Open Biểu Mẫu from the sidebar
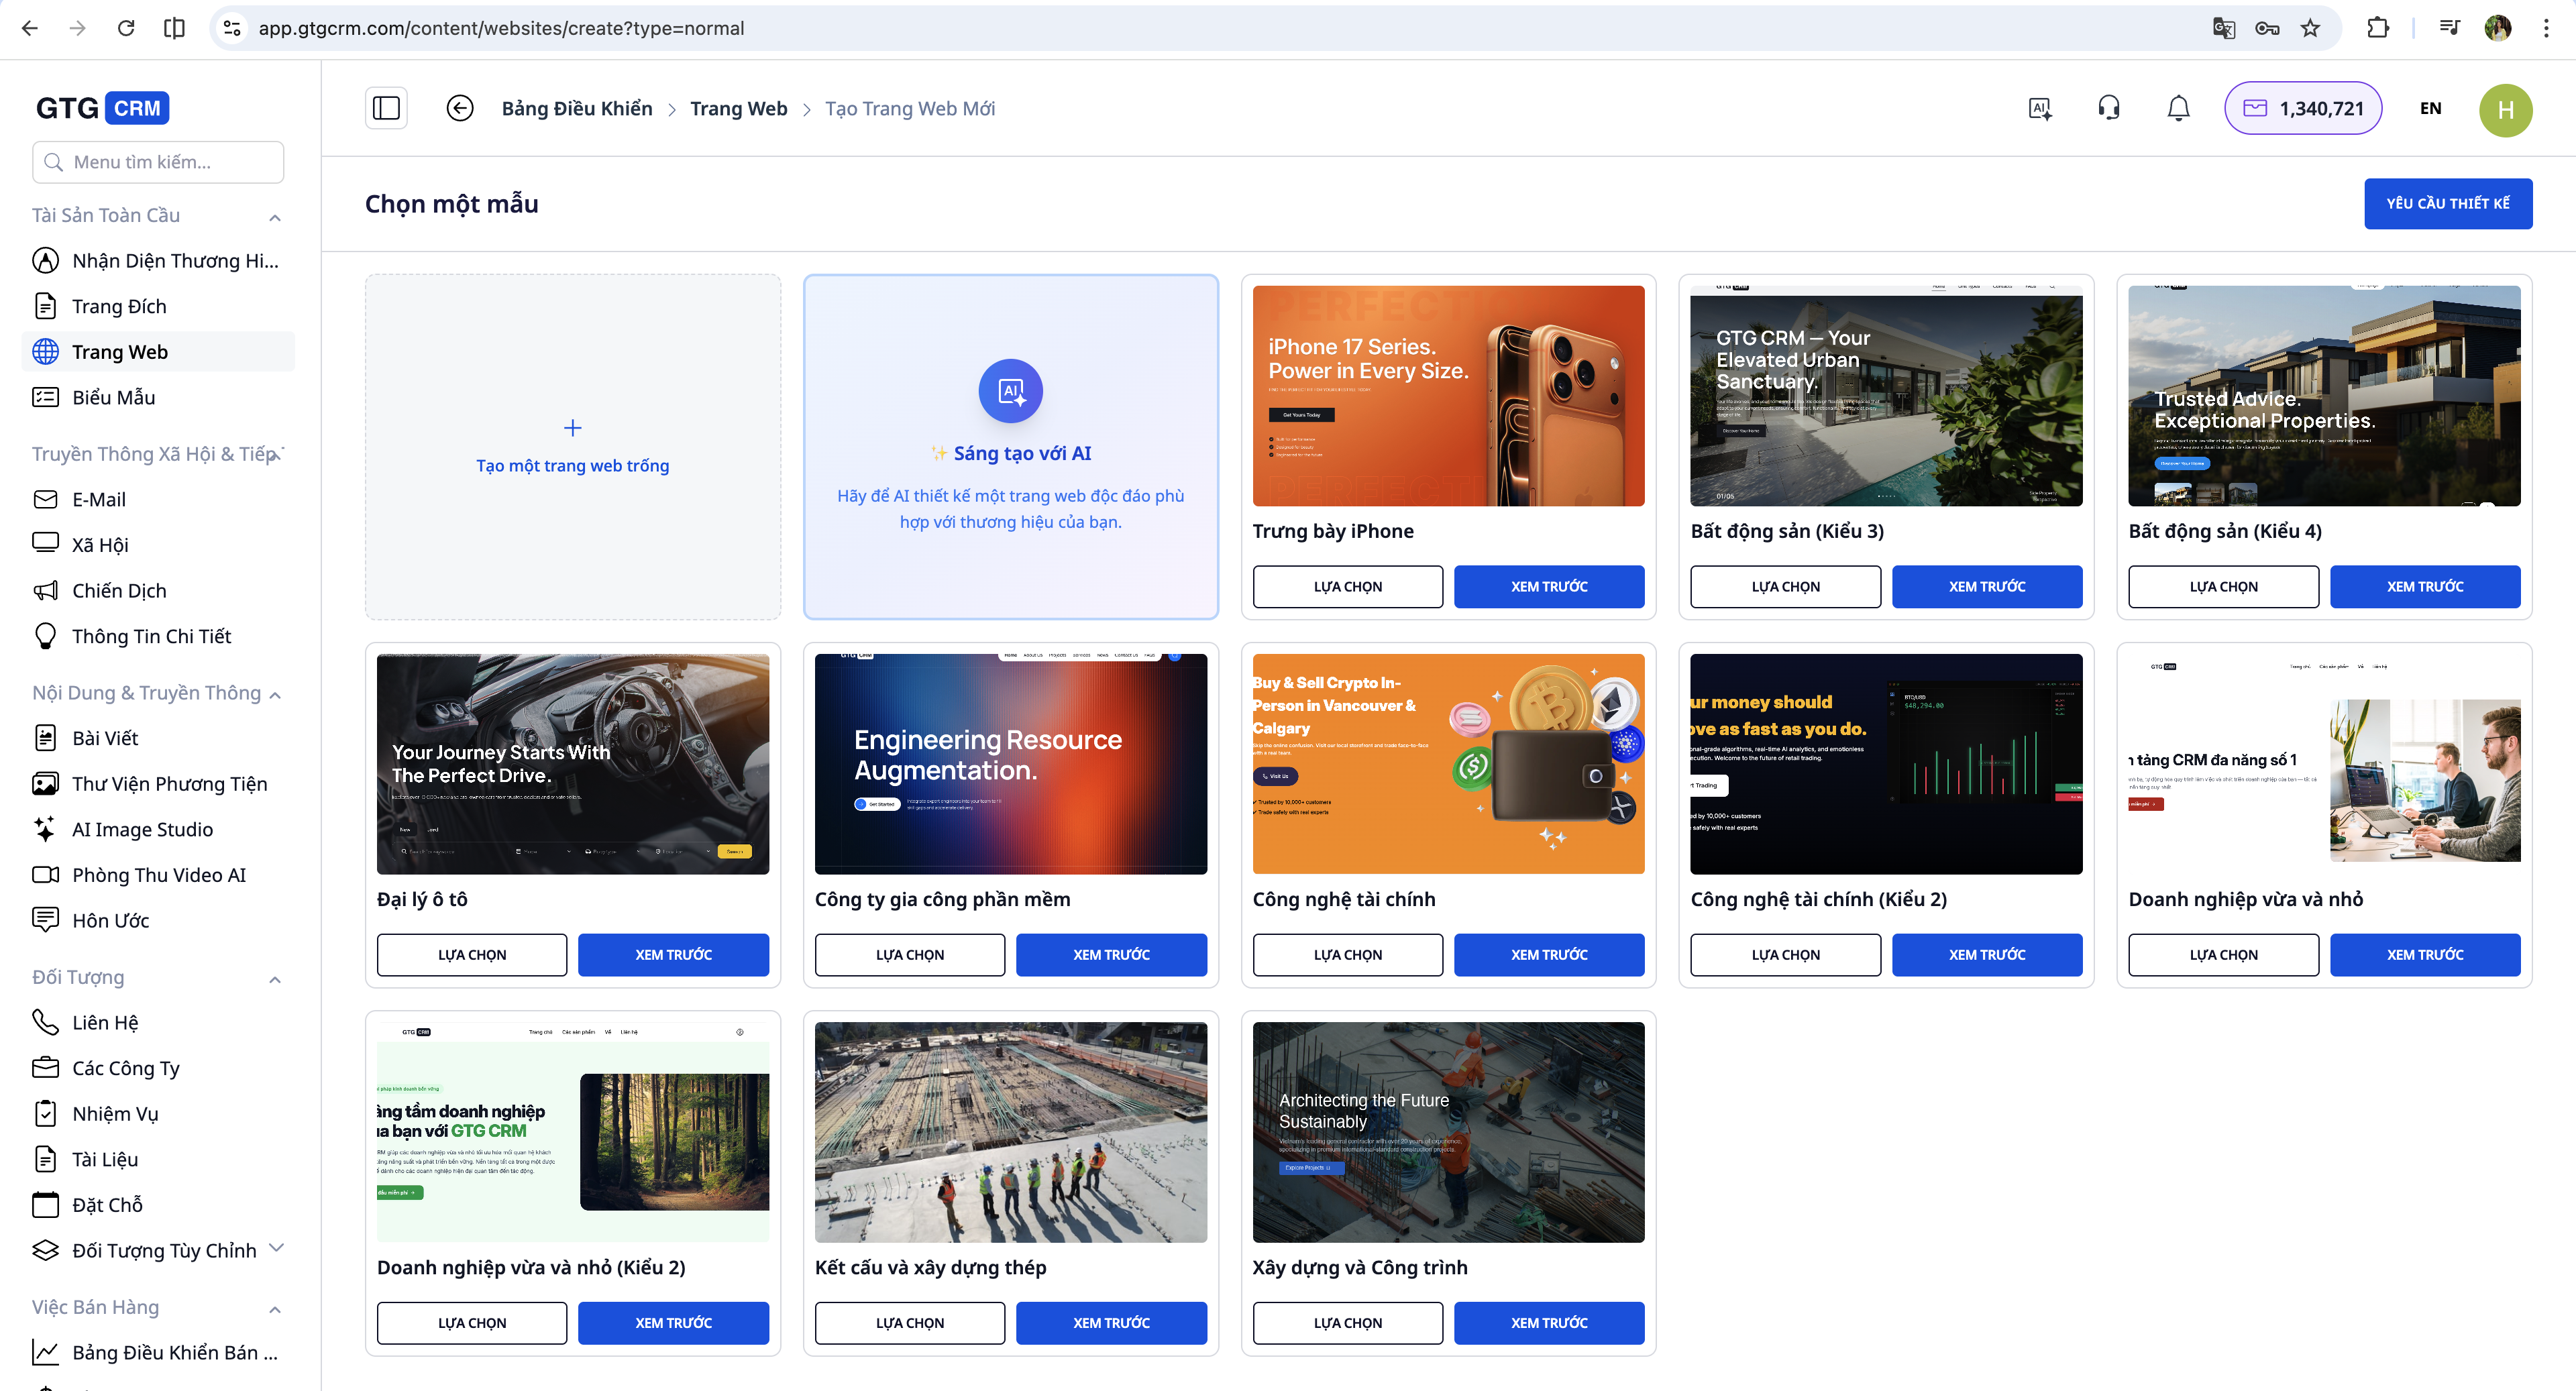 tap(113, 397)
